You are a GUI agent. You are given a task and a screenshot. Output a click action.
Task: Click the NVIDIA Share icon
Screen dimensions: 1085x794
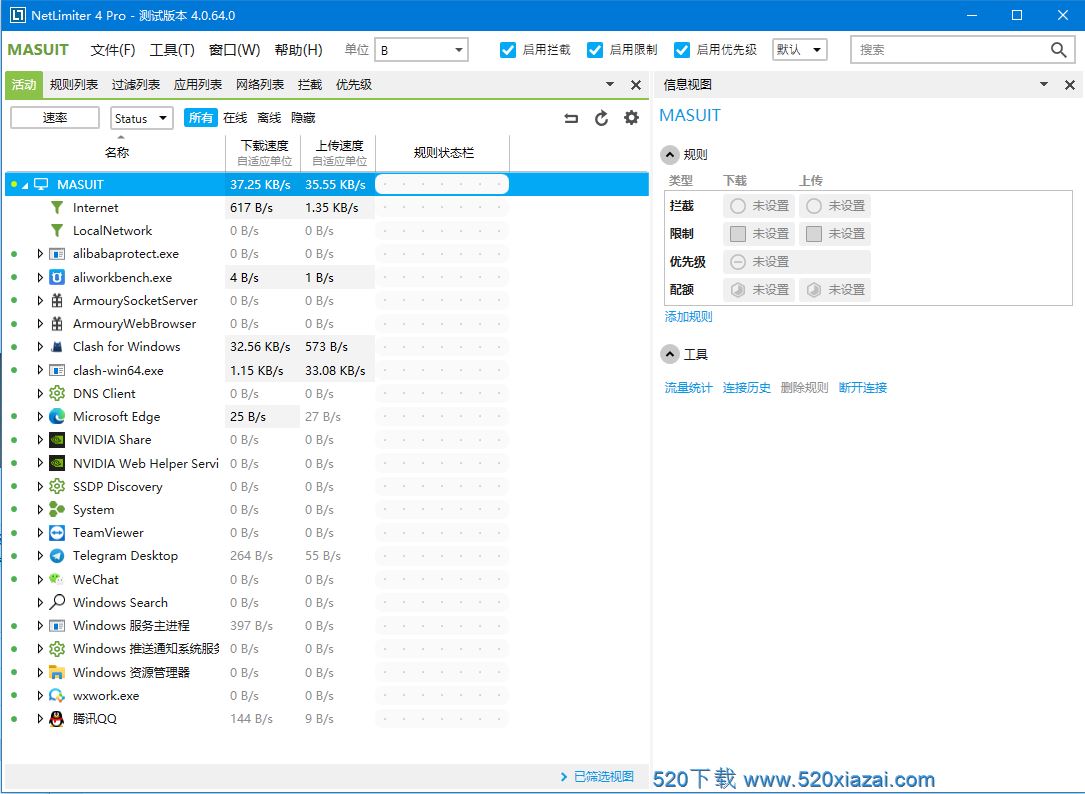[x=57, y=440]
